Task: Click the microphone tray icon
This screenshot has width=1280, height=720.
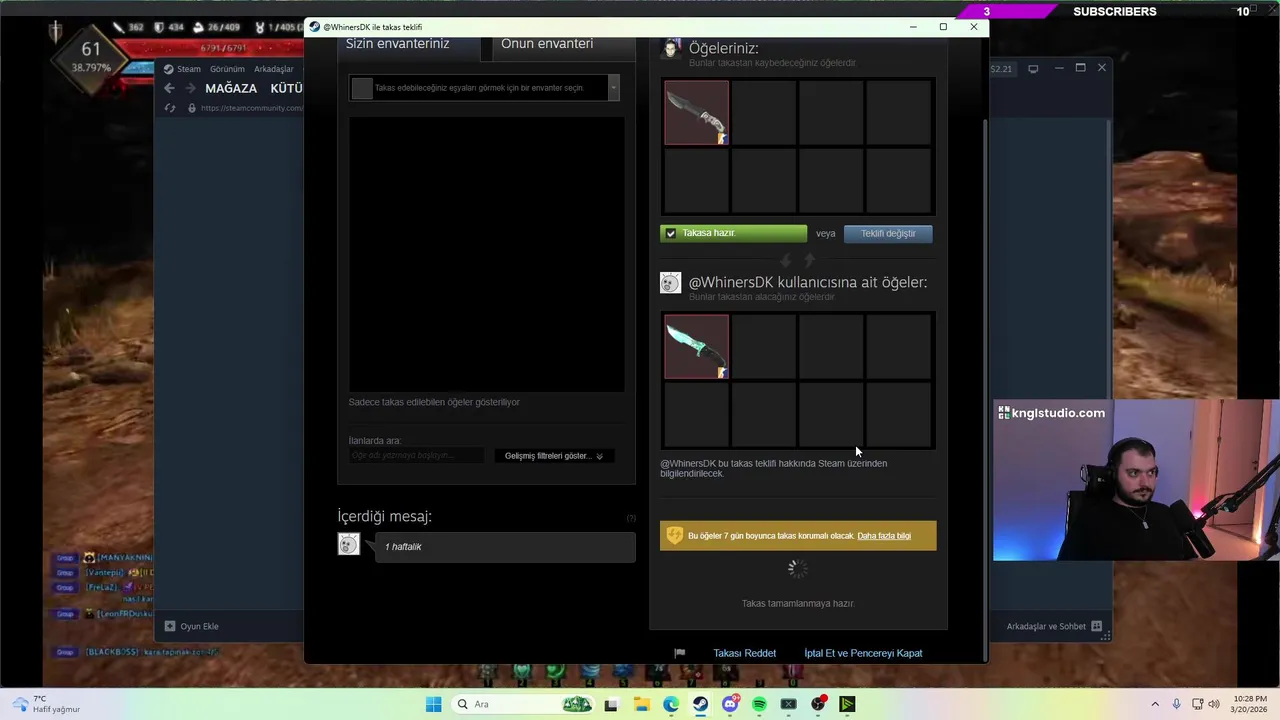Action: point(1176,704)
